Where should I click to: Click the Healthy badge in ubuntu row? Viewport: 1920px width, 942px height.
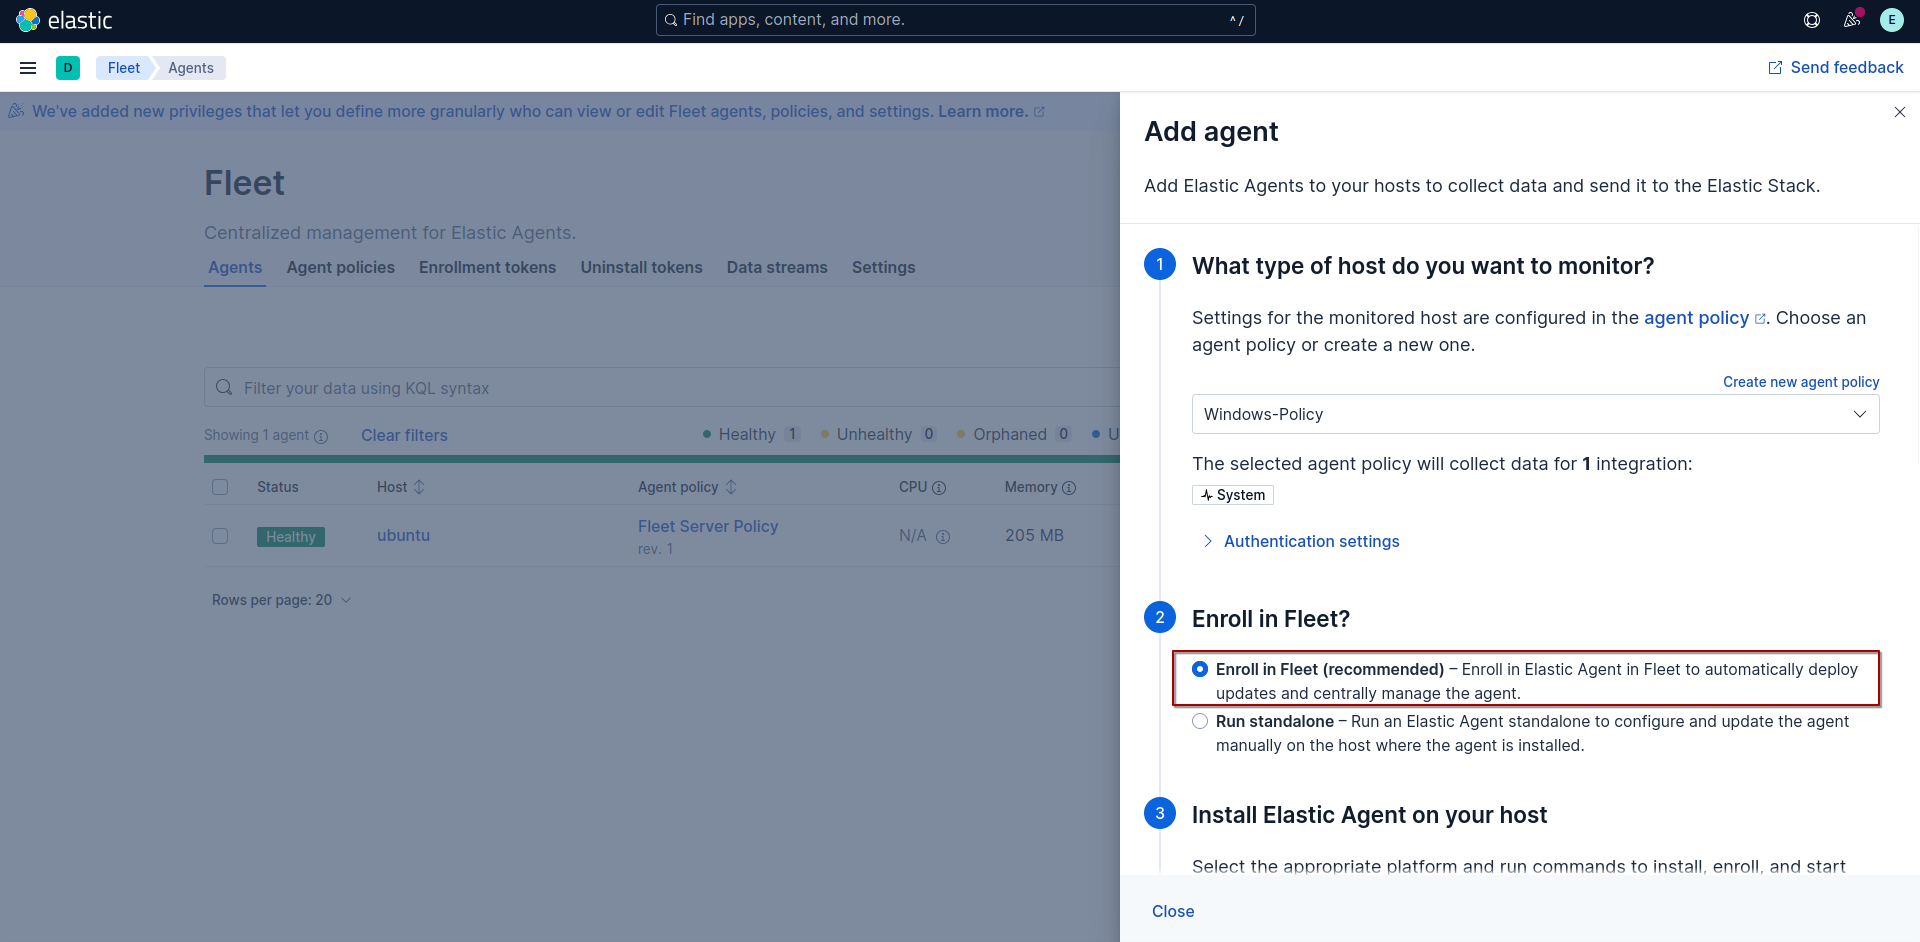coord(291,537)
